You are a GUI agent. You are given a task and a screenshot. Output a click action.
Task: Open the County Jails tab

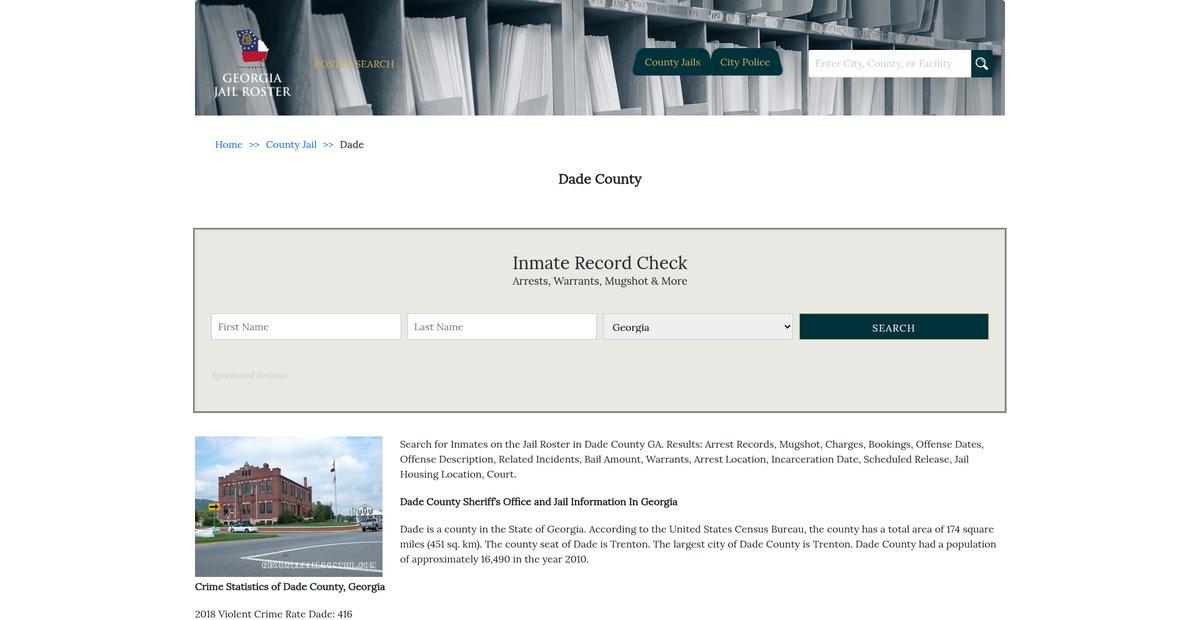[672, 62]
